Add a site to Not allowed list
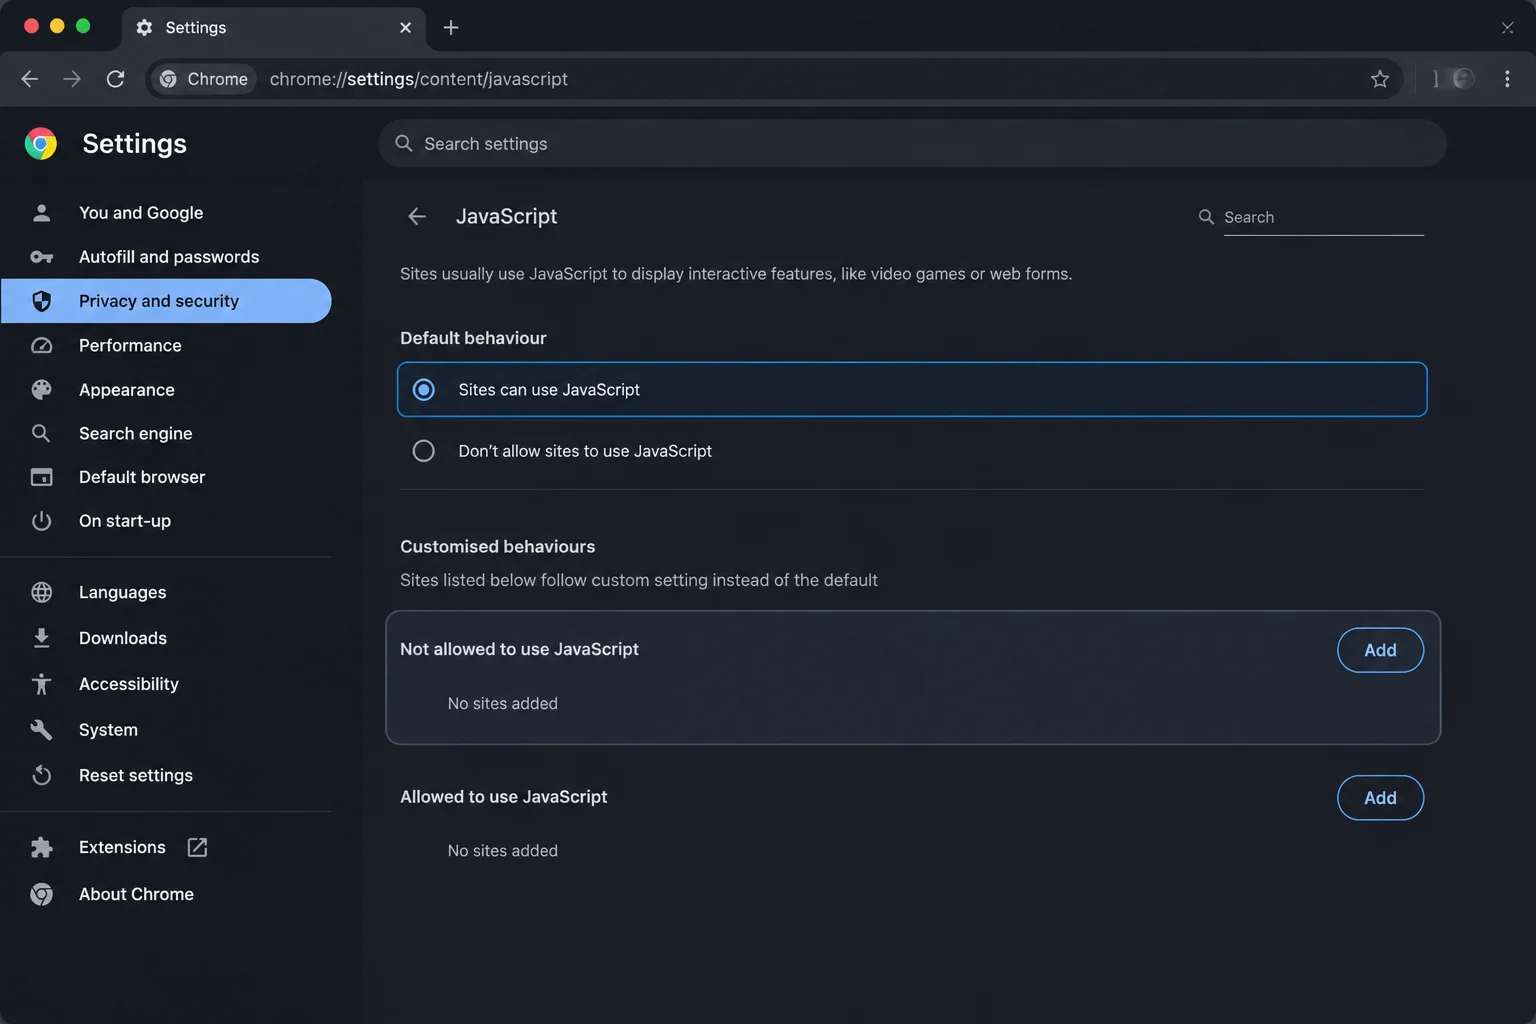Image resolution: width=1536 pixels, height=1024 pixels. click(1380, 650)
